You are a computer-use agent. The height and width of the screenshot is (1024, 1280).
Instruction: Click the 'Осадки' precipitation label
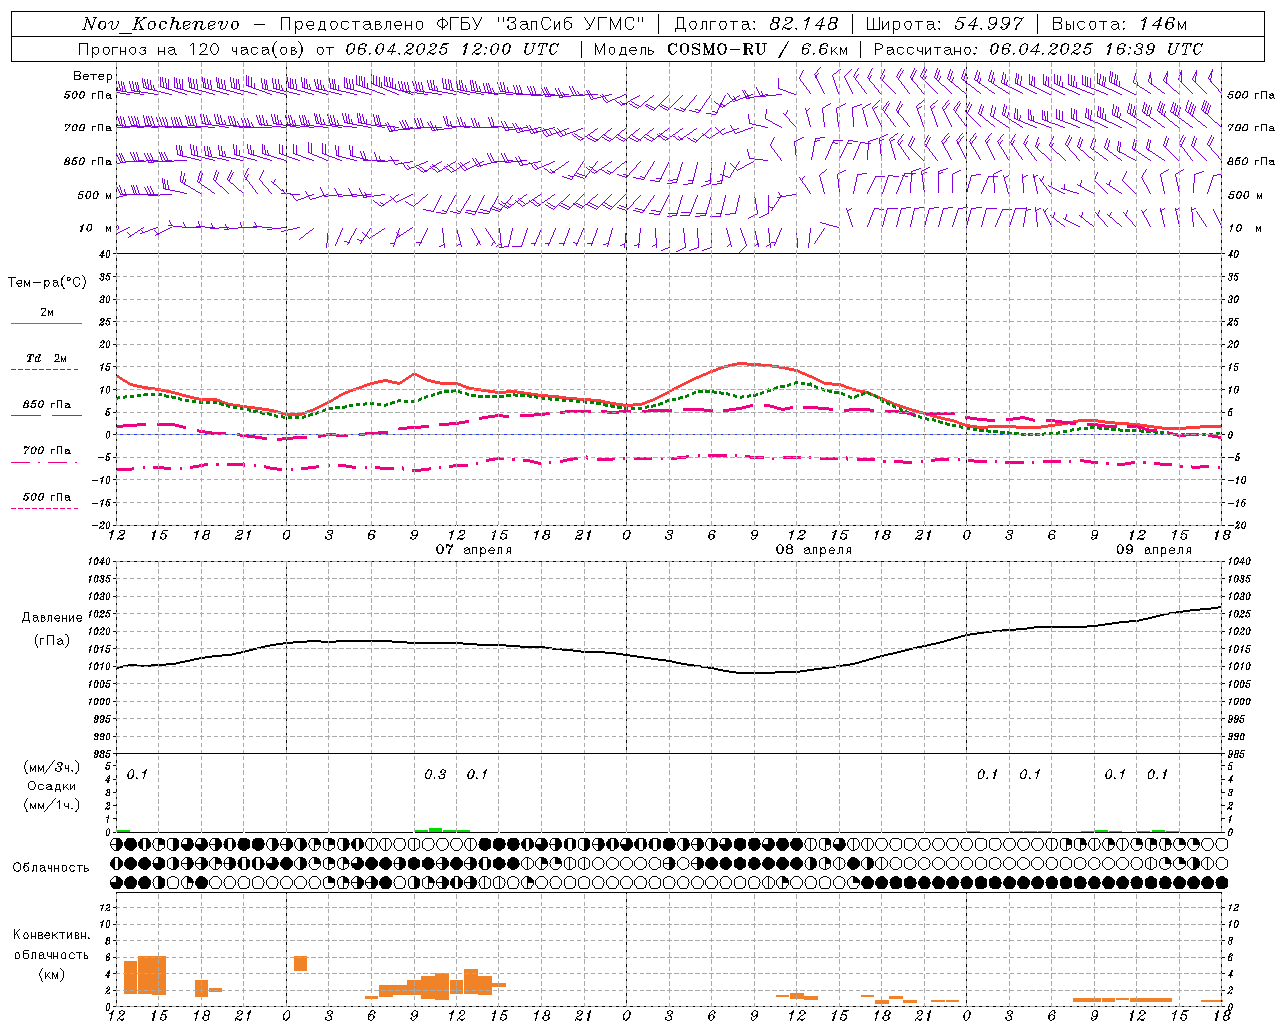coord(51,786)
